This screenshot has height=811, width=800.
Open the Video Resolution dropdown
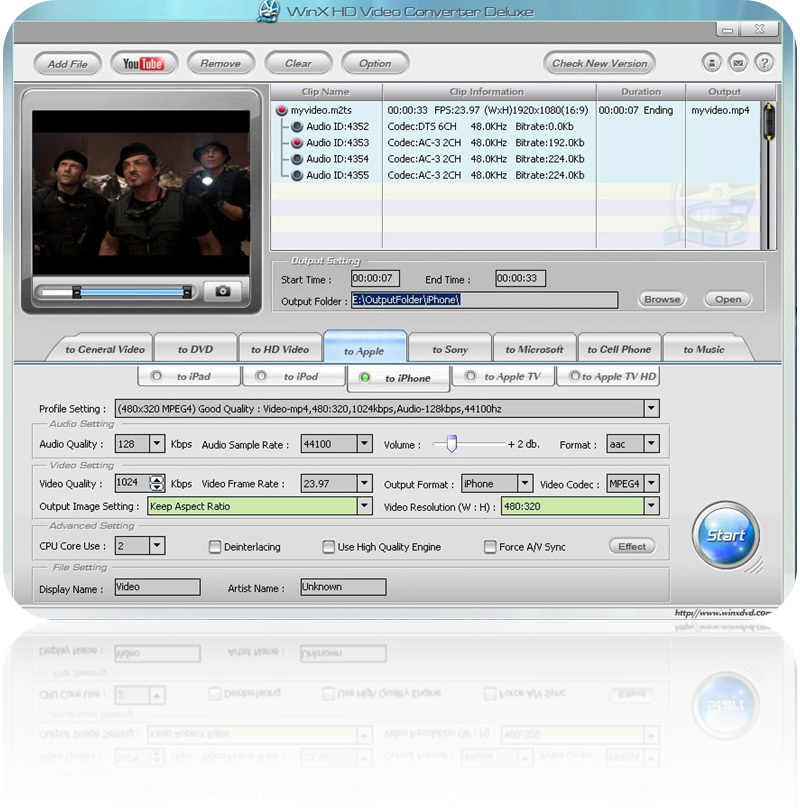(x=652, y=506)
